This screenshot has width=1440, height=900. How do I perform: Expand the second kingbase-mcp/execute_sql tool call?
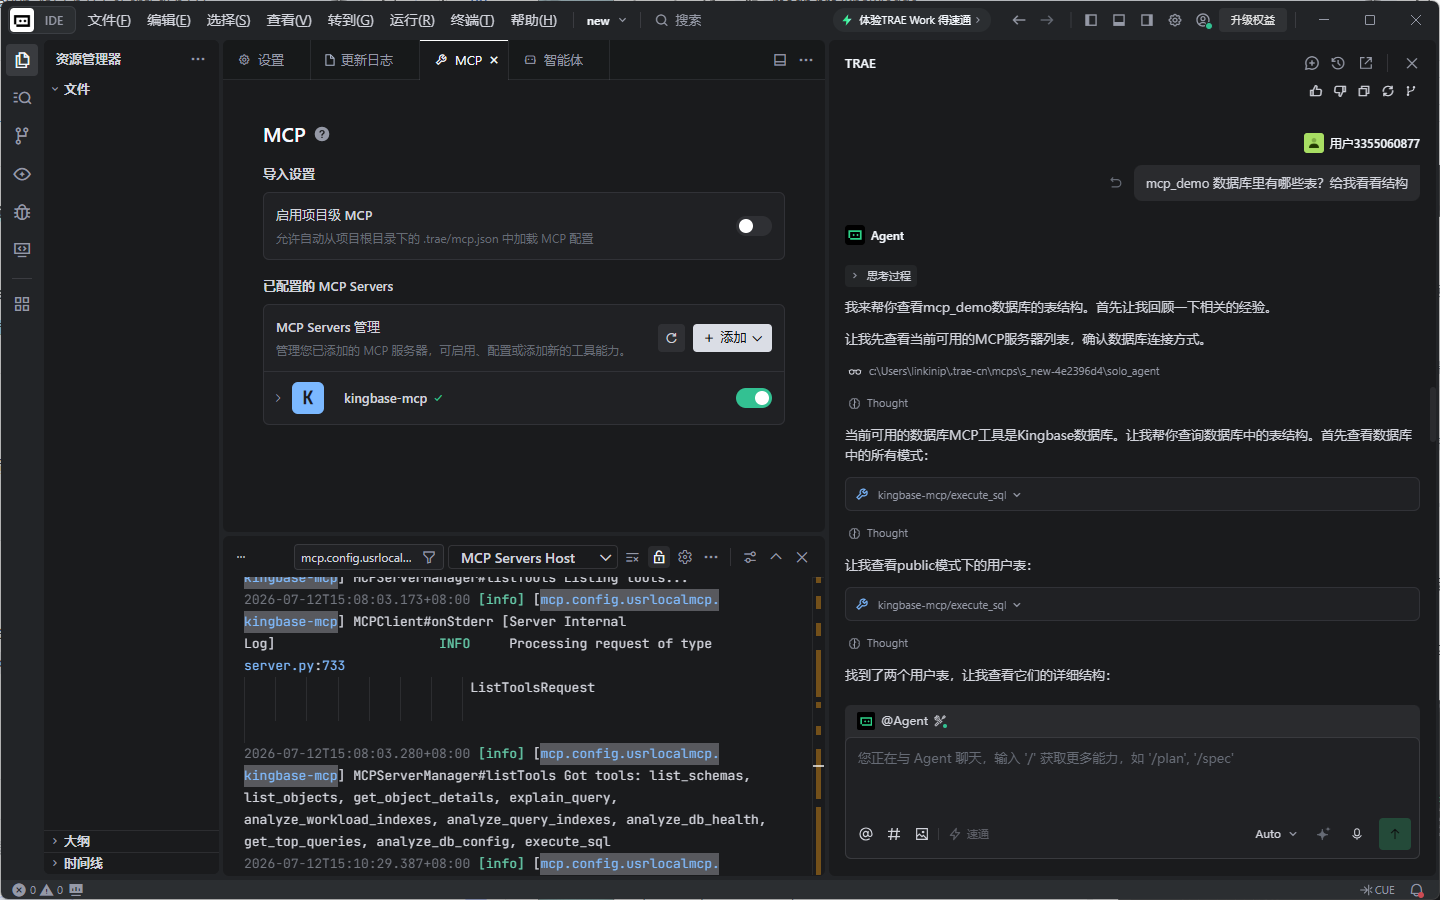click(1132, 605)
